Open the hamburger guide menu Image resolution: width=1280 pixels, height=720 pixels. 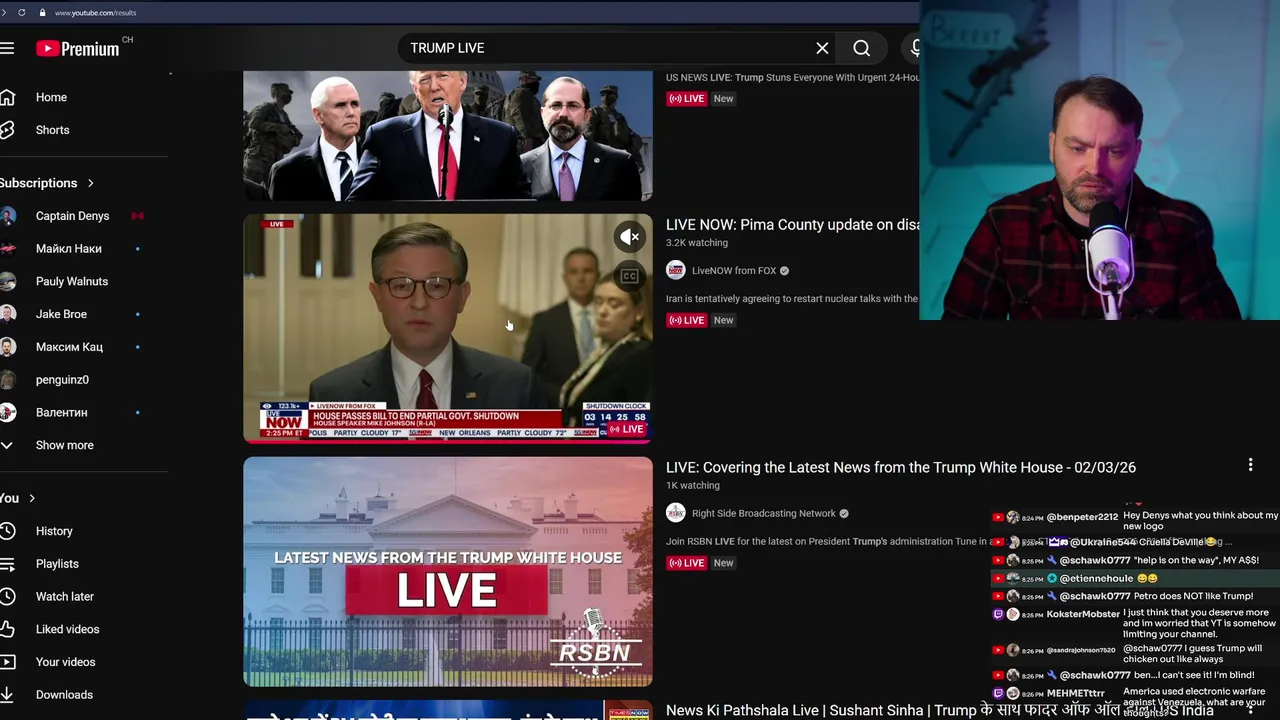tap(7, 48)
